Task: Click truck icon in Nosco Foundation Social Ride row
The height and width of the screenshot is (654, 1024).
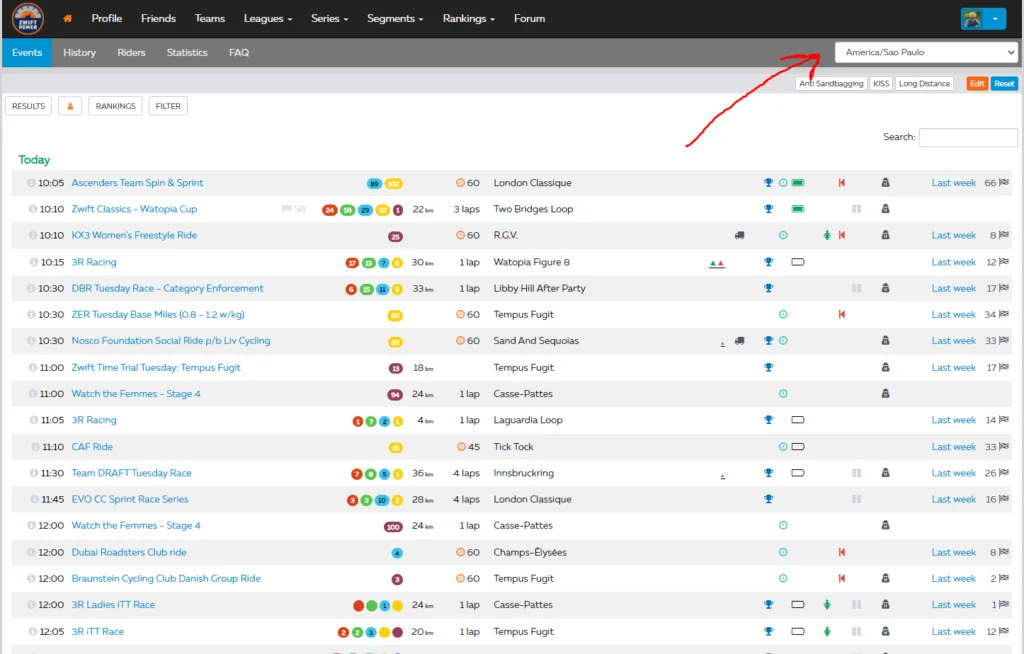Action: (x=739, y=340)
